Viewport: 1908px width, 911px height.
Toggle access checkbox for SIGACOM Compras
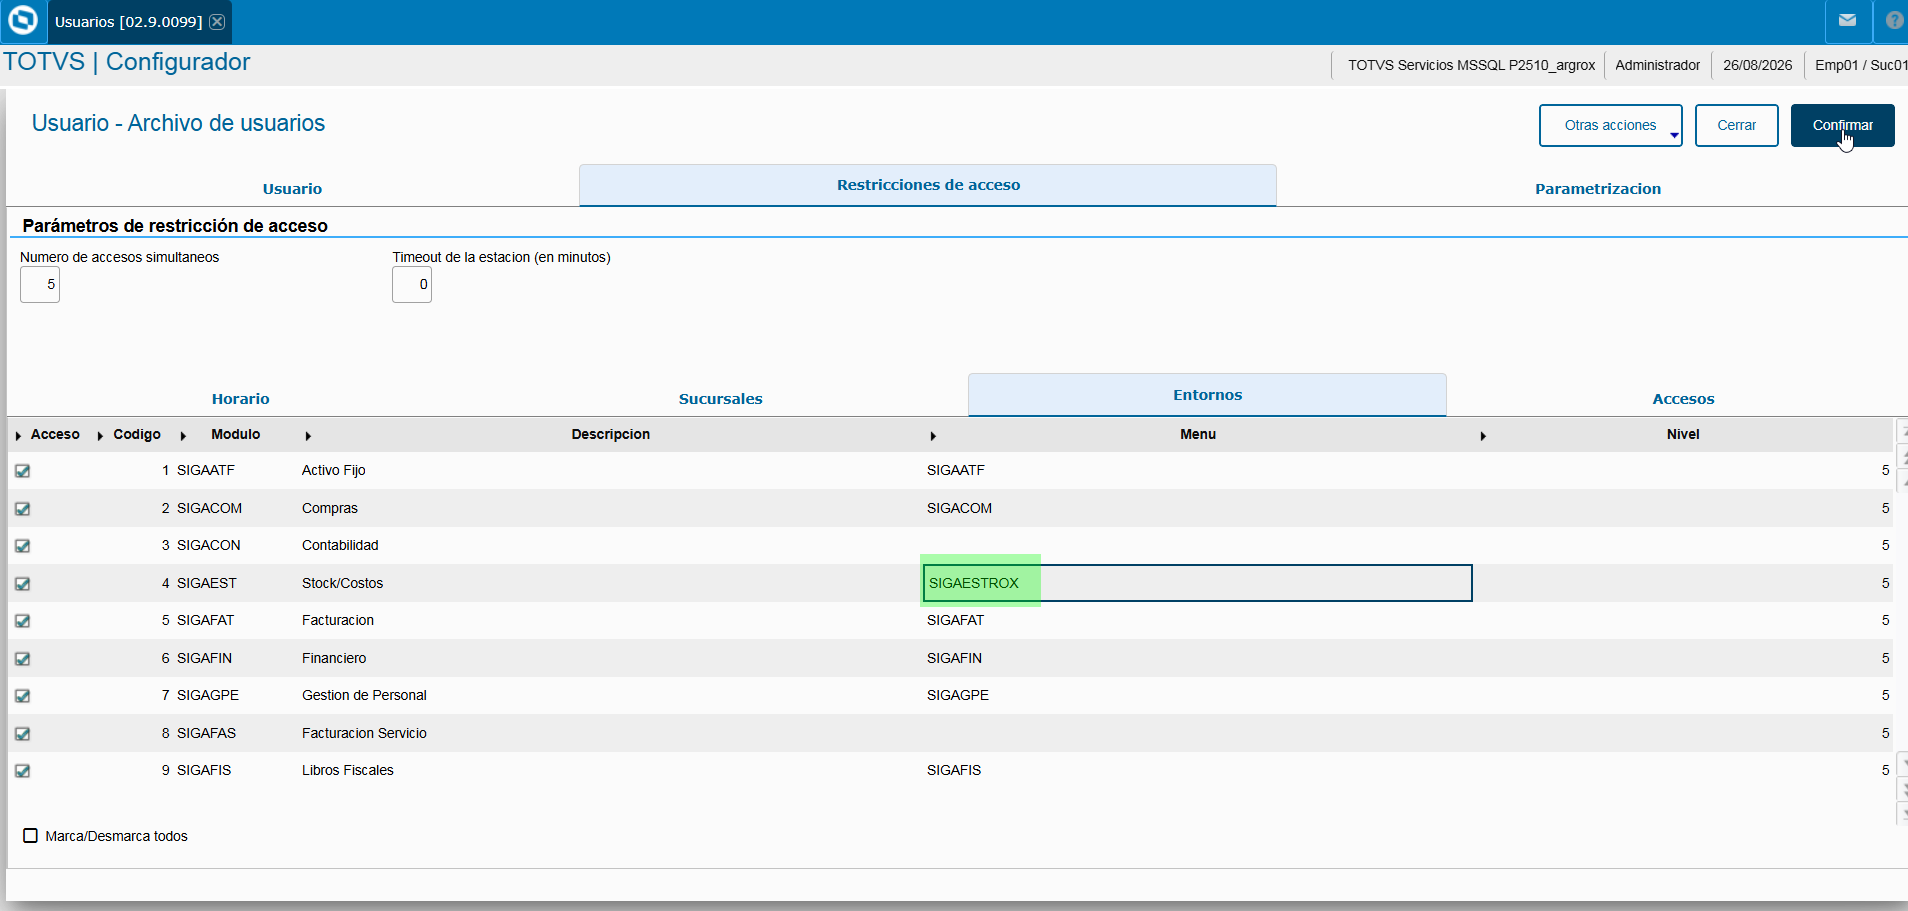(23, 509)
